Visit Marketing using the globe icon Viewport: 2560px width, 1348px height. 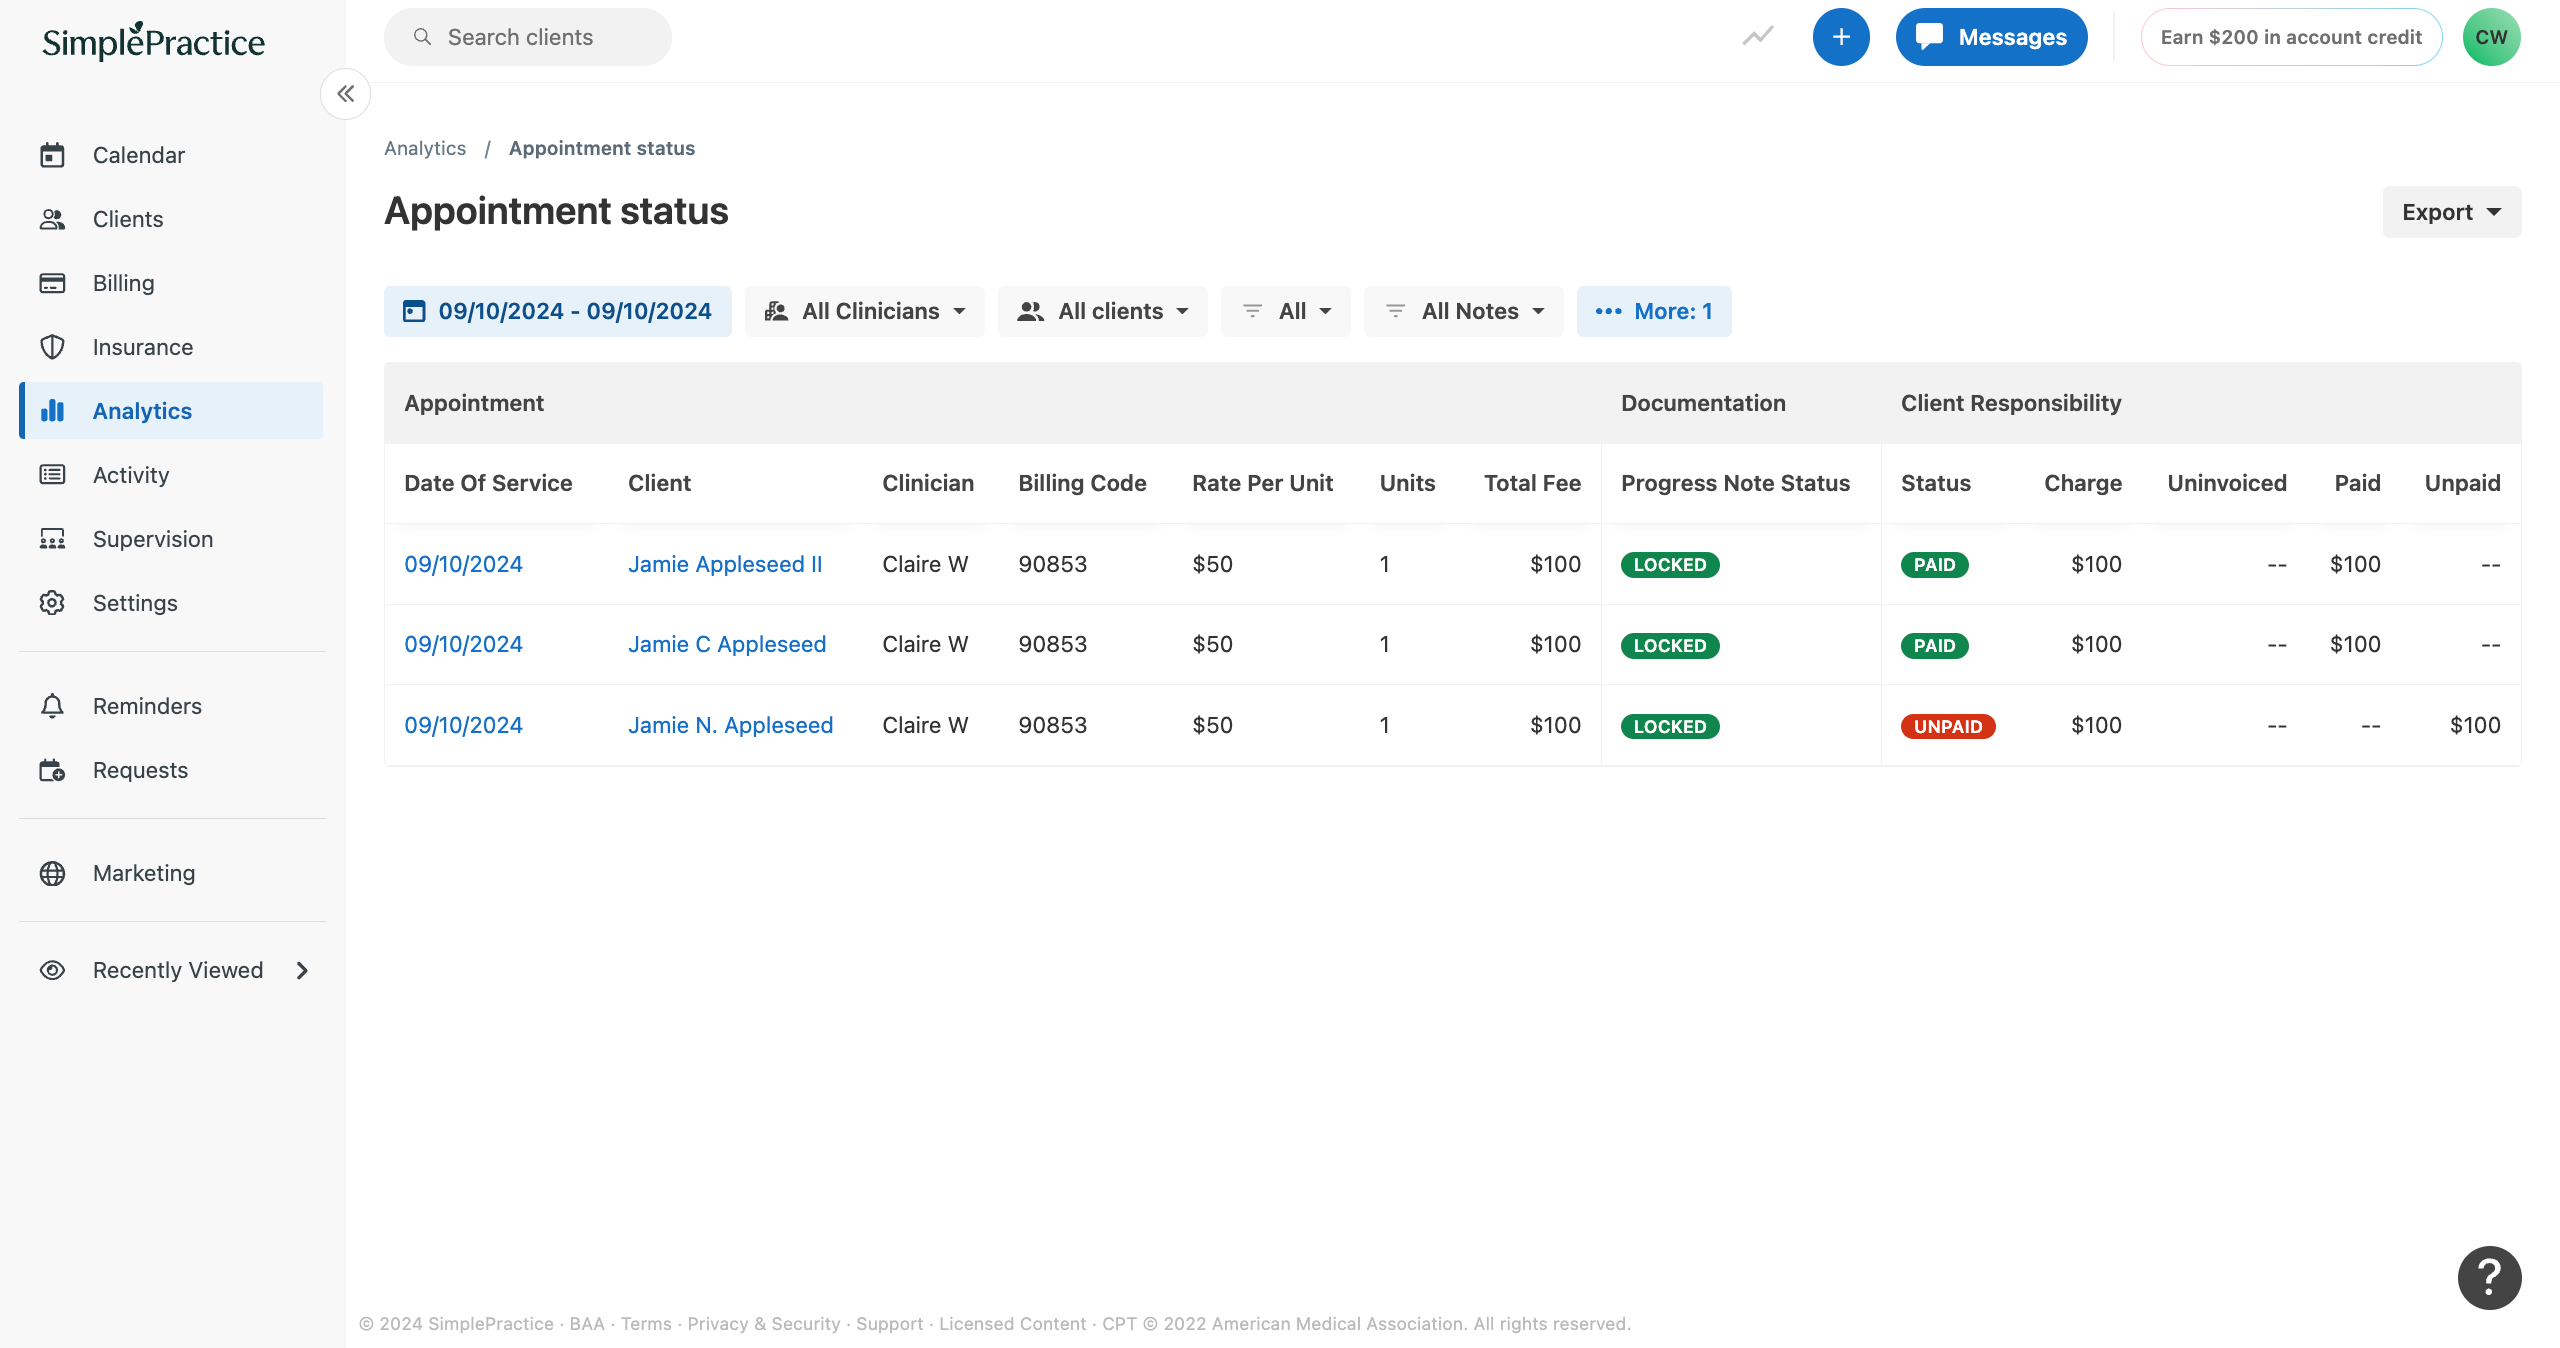point(143,872)
